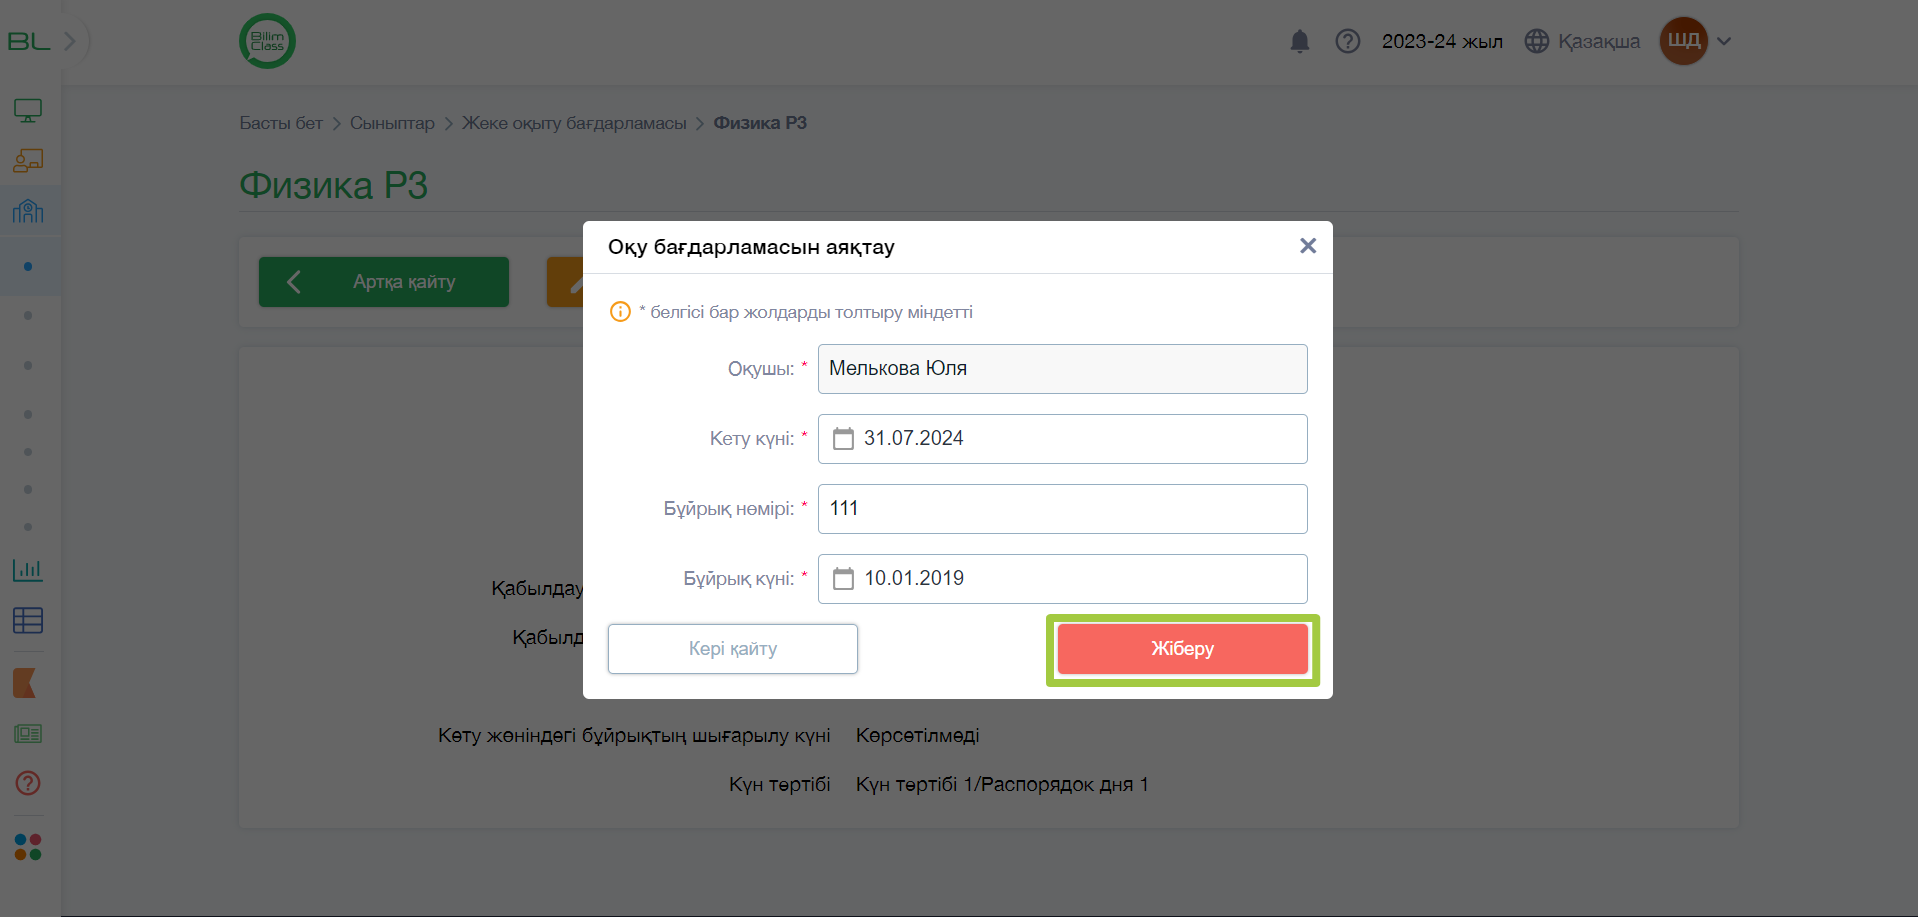The height and width of the screenshot is (917, 1918).
Task: Close the Оқу бағдарламасын аяқтау dialog
Action: [1307, 246]
